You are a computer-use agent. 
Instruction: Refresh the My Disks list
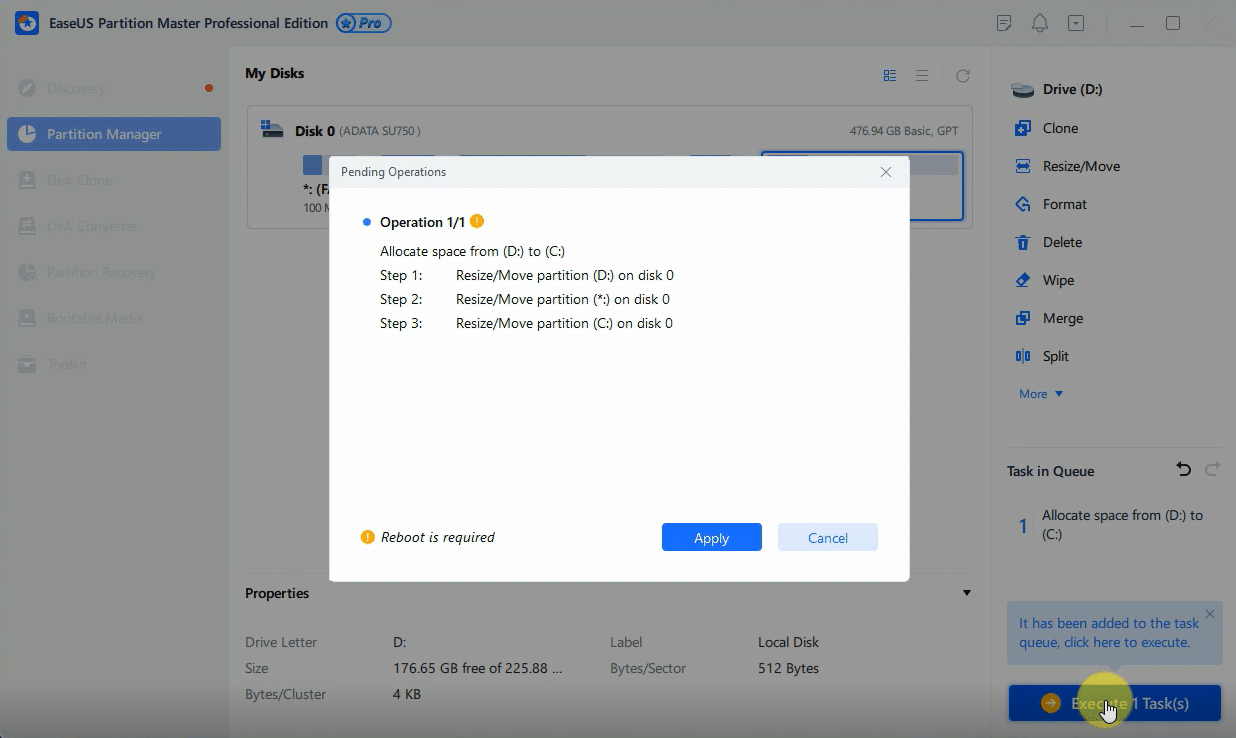[x=963, y=75]
